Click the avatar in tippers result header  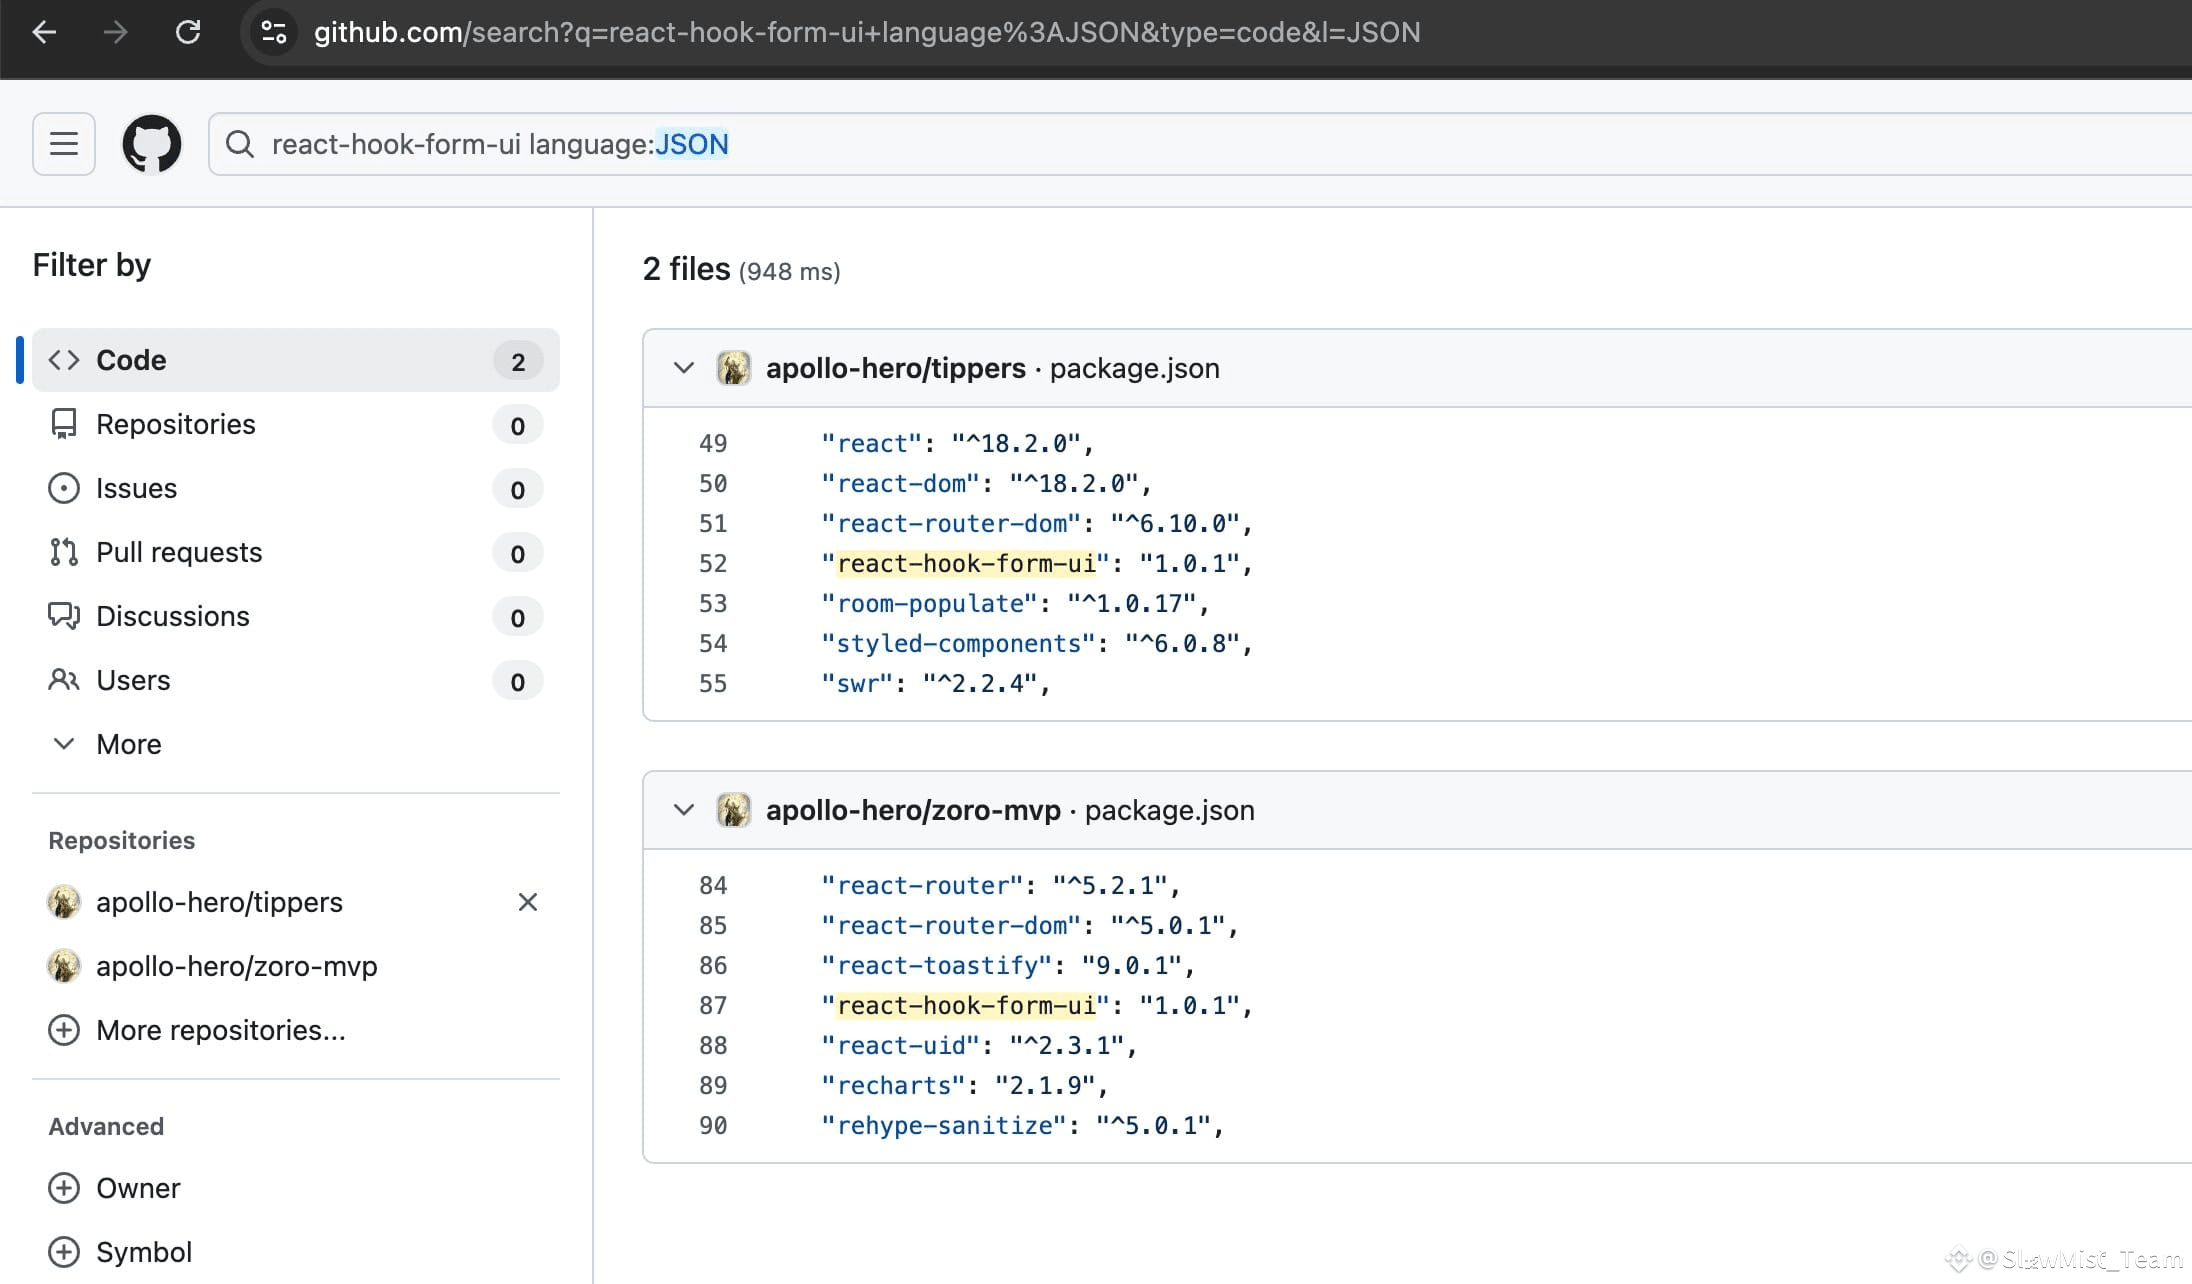point(734,368)
